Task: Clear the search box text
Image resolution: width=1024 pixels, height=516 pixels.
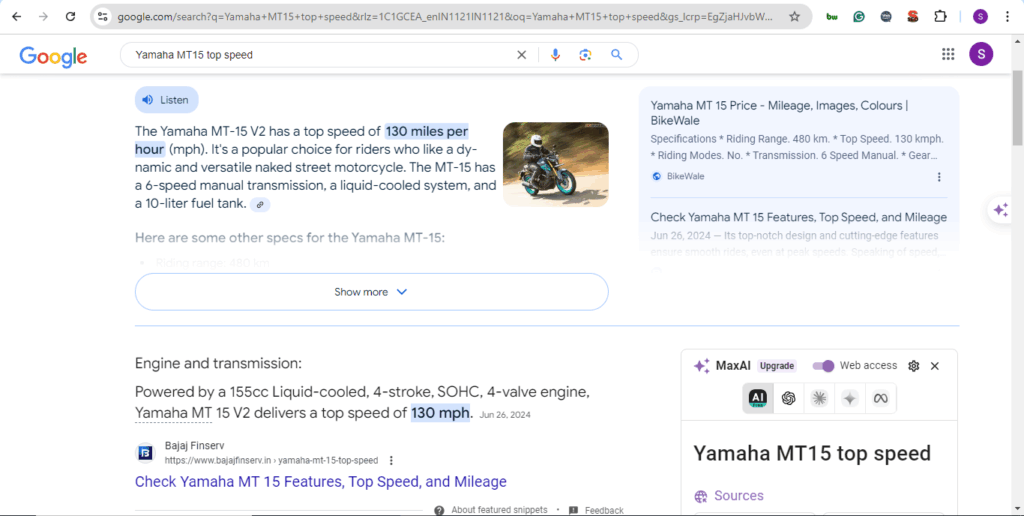Action: [x=521, y=55]
